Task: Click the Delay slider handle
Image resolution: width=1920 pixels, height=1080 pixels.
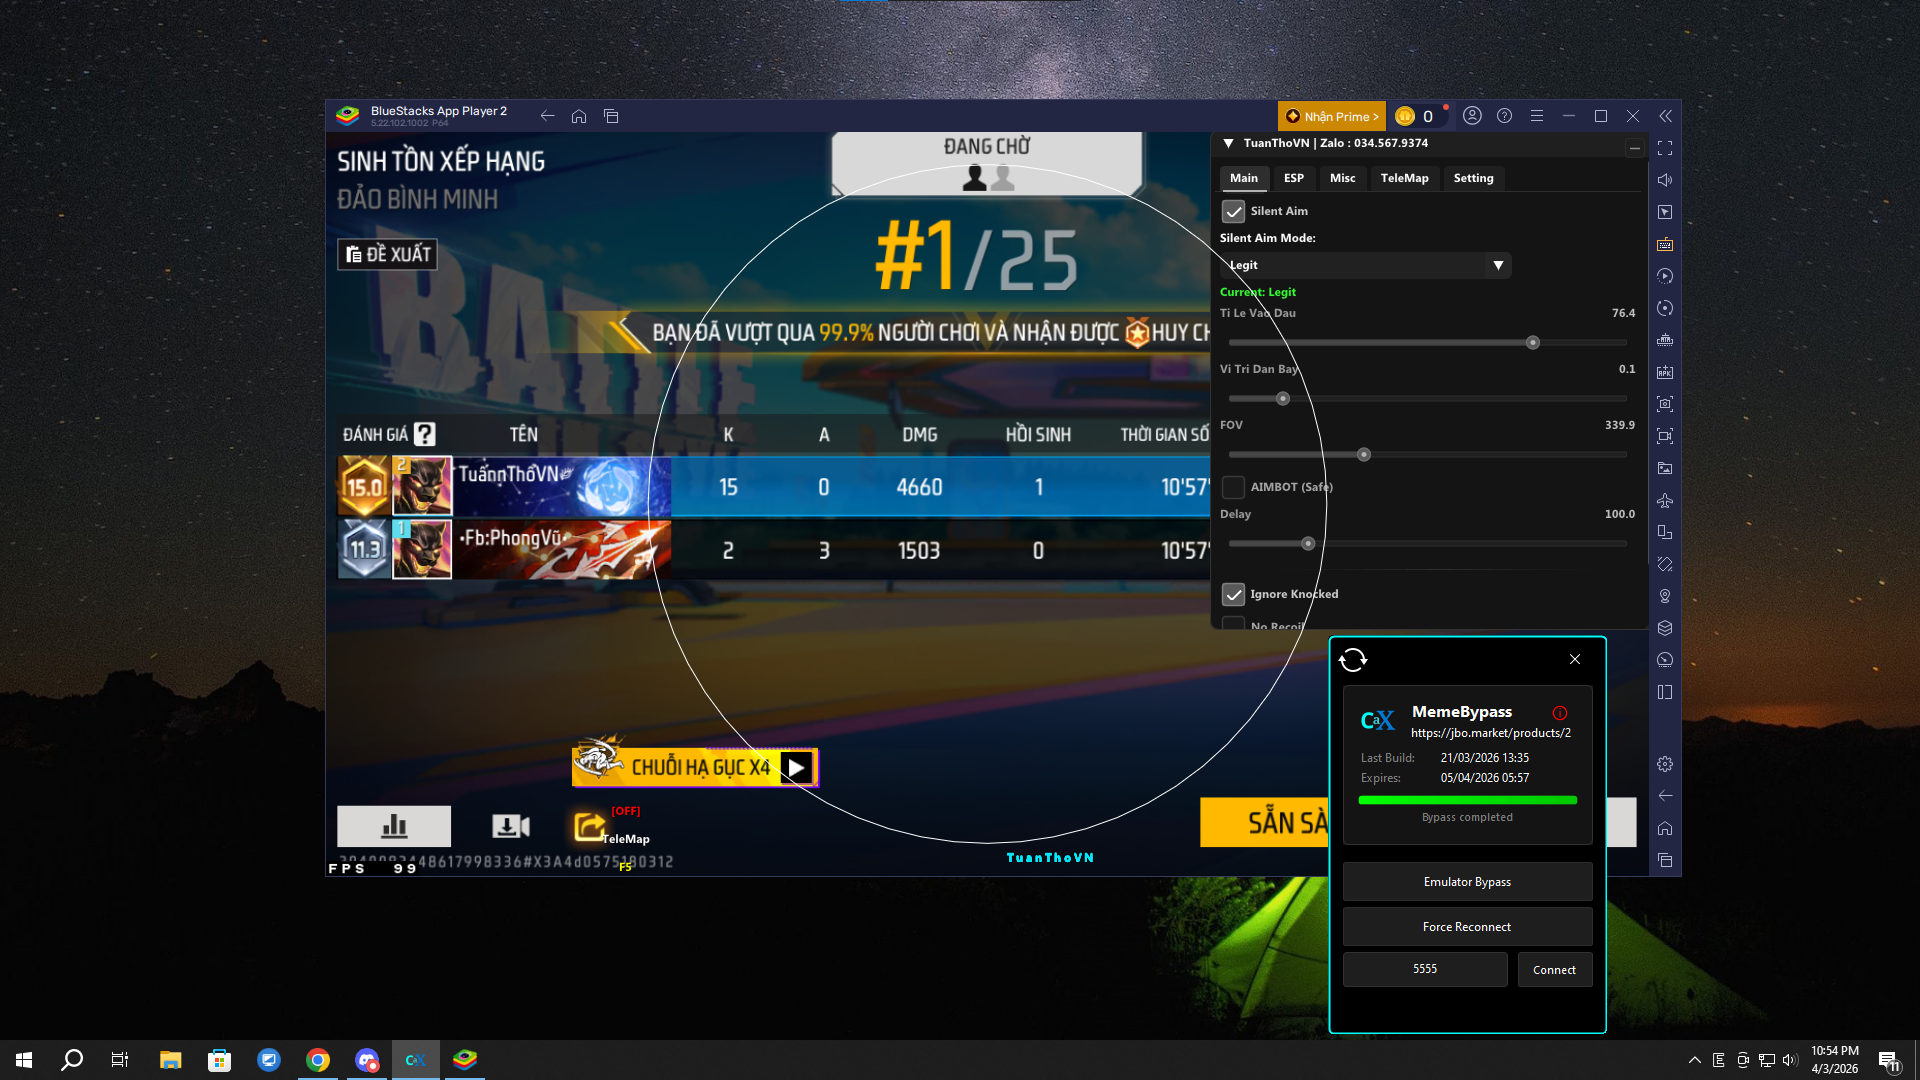Action: [x=1308, y=544]
